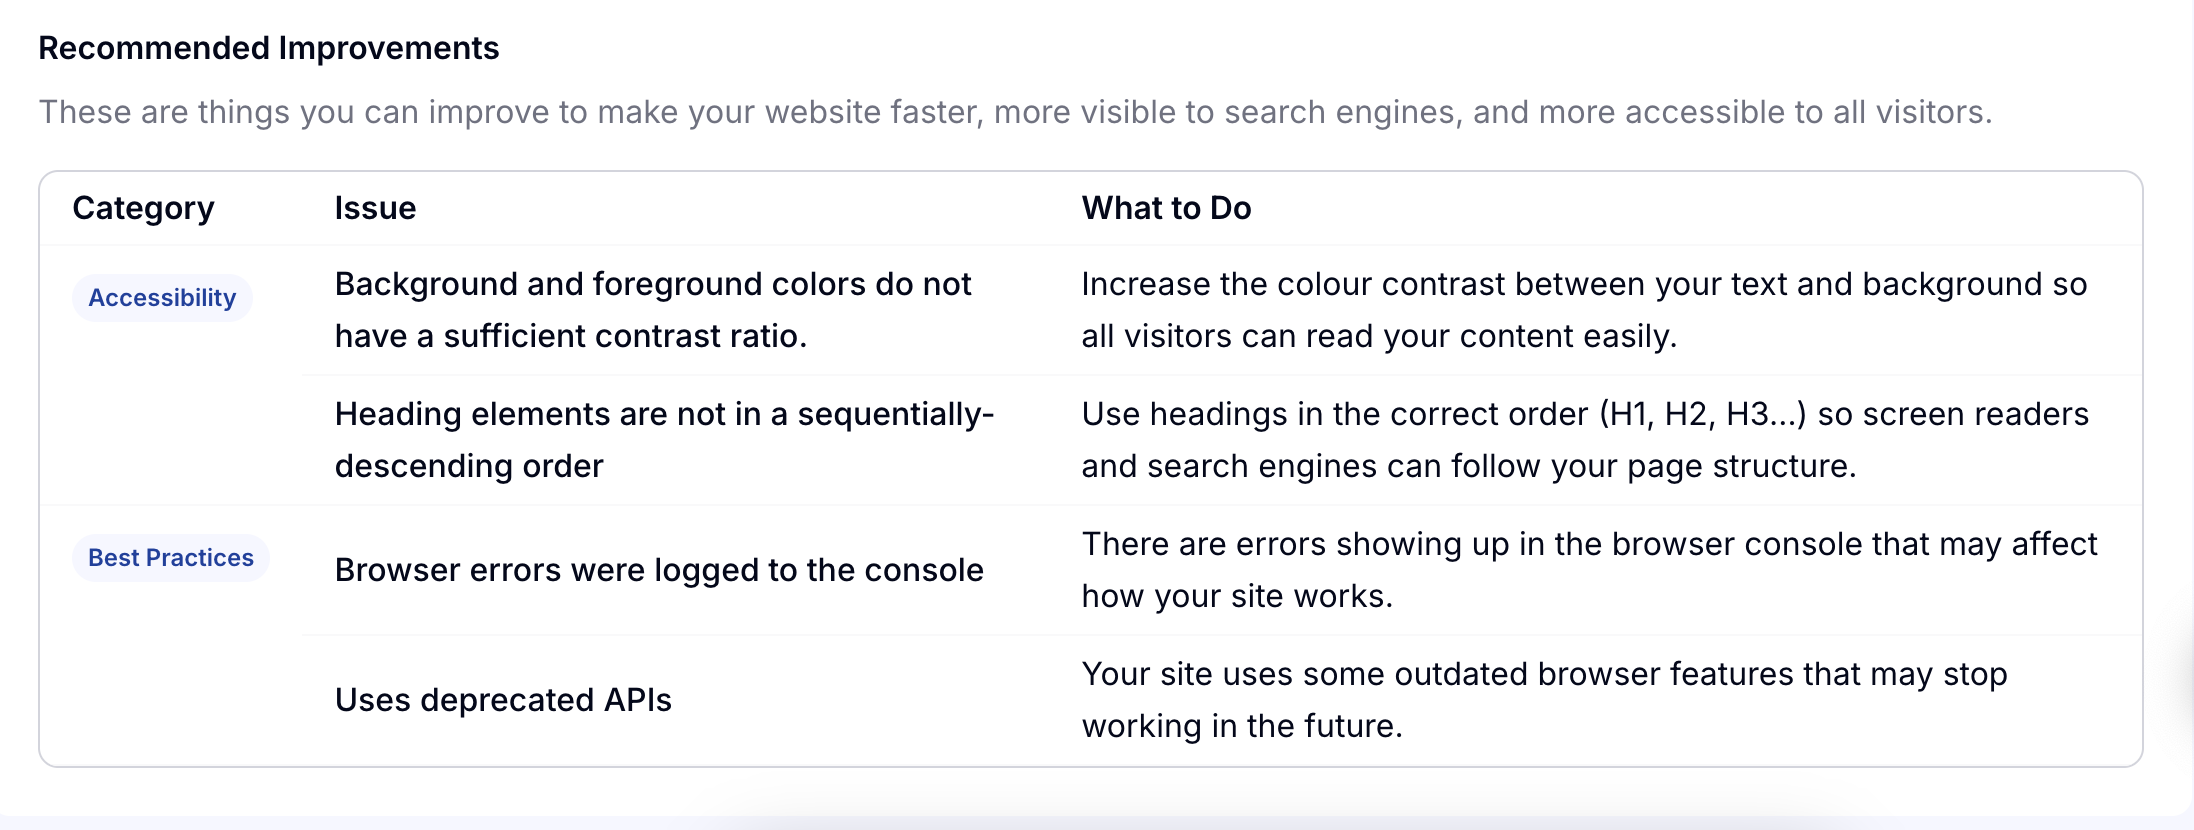Click 'how your site works.' text
The height and width of the screenshot is (830, 2194).
[x=1237, y=596]
